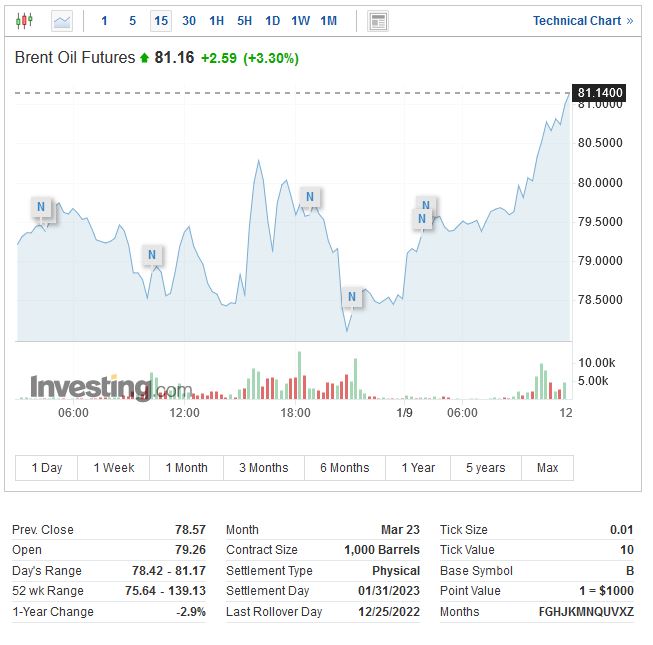Select the 5 years range
Image resolution: width=653 pixels, height=645 pixels.
click(x=485, y=467)
